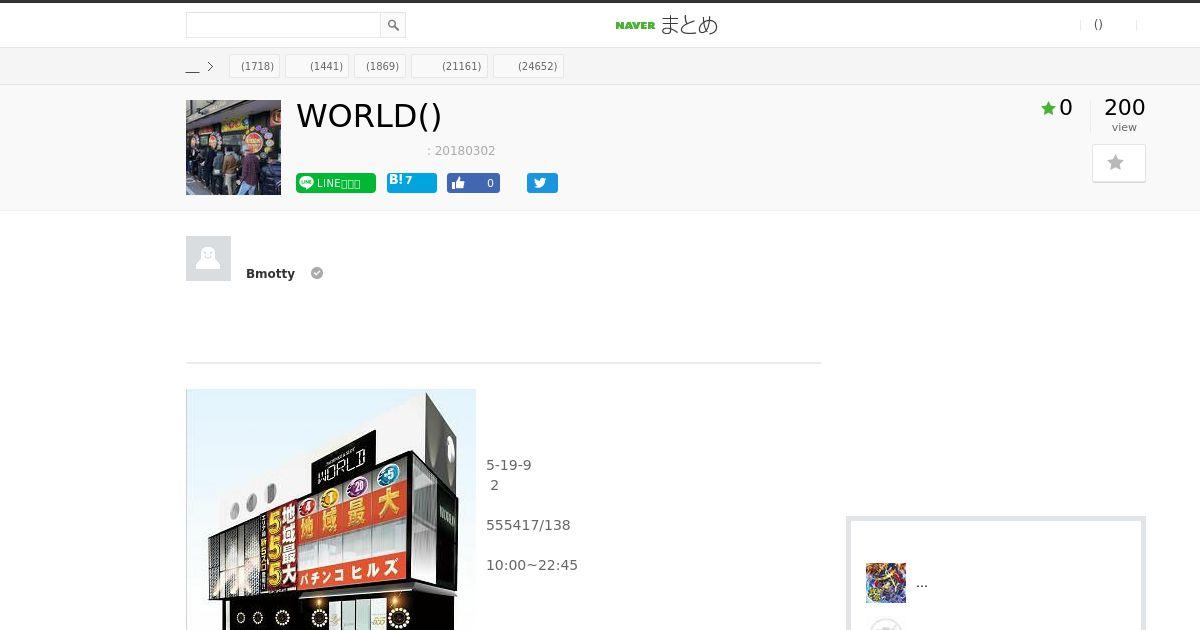The image size is (1200, 630).
Task: Click the green star rating count
Action: tap(1057, 108)
